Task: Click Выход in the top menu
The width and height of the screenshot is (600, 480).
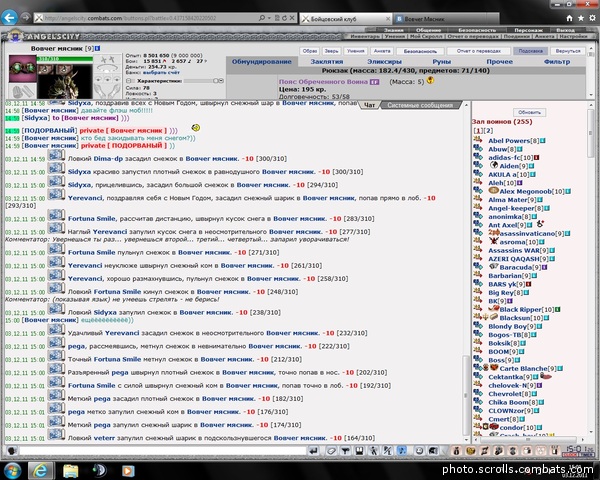Action: tap(565, 30)
